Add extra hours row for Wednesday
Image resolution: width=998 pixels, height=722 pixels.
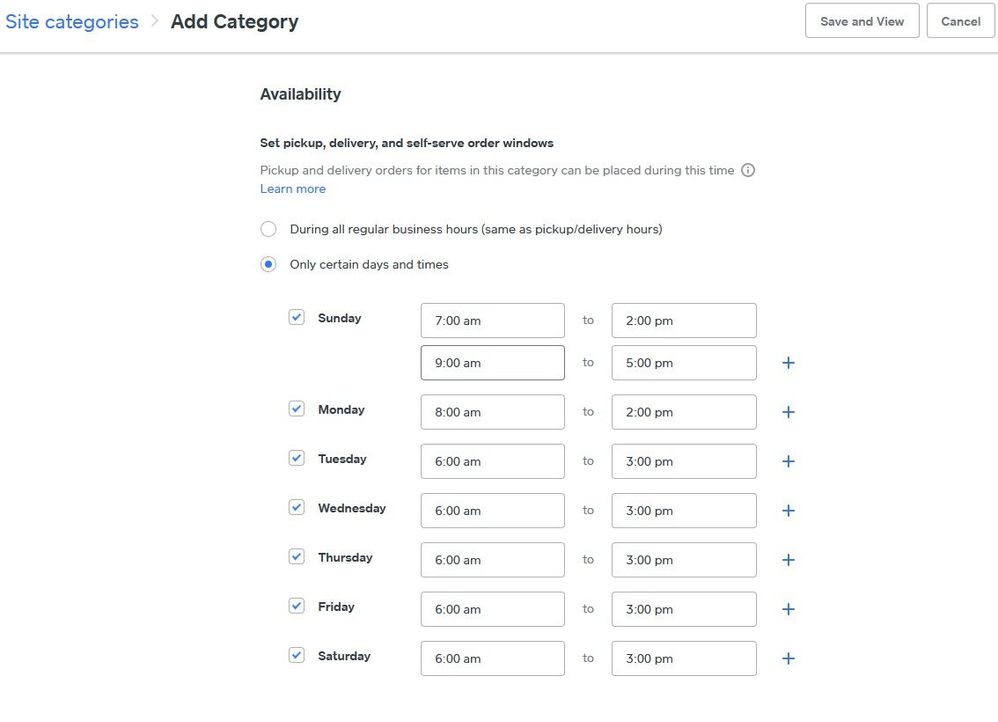pyautogui.click(x=788, y=510)
